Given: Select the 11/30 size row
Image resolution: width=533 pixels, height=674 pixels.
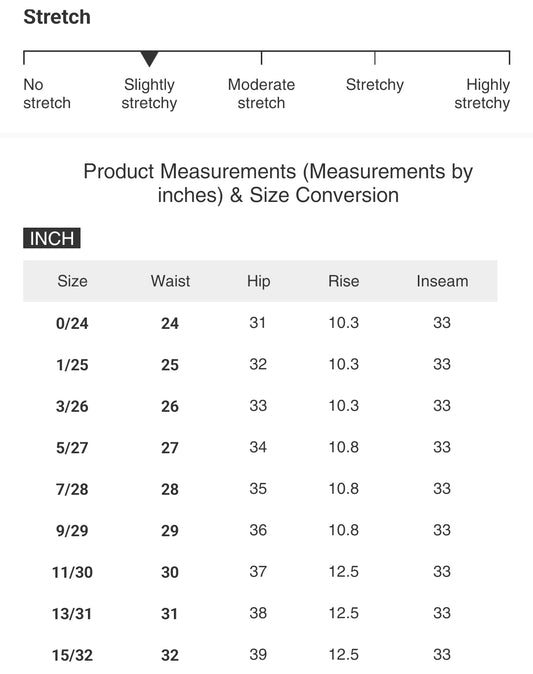Looking at the screenshot, I should [260, 572].
